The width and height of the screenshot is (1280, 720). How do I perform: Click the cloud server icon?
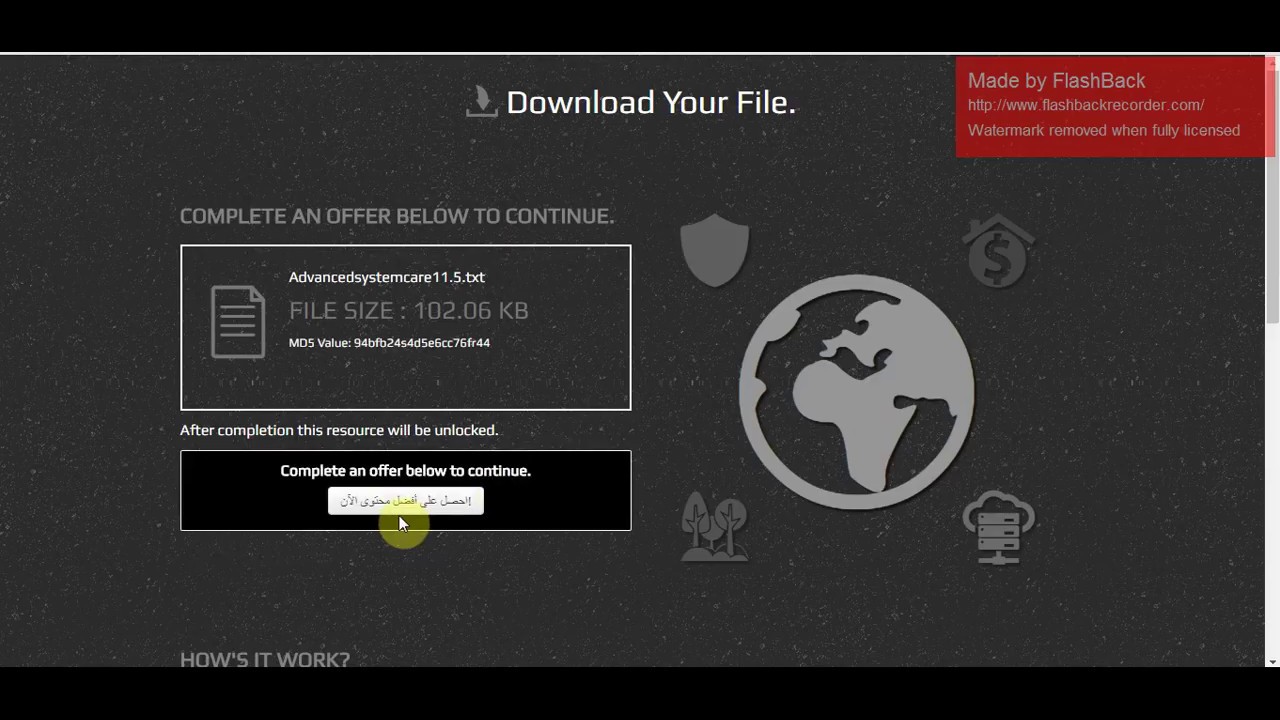(998, 528)
